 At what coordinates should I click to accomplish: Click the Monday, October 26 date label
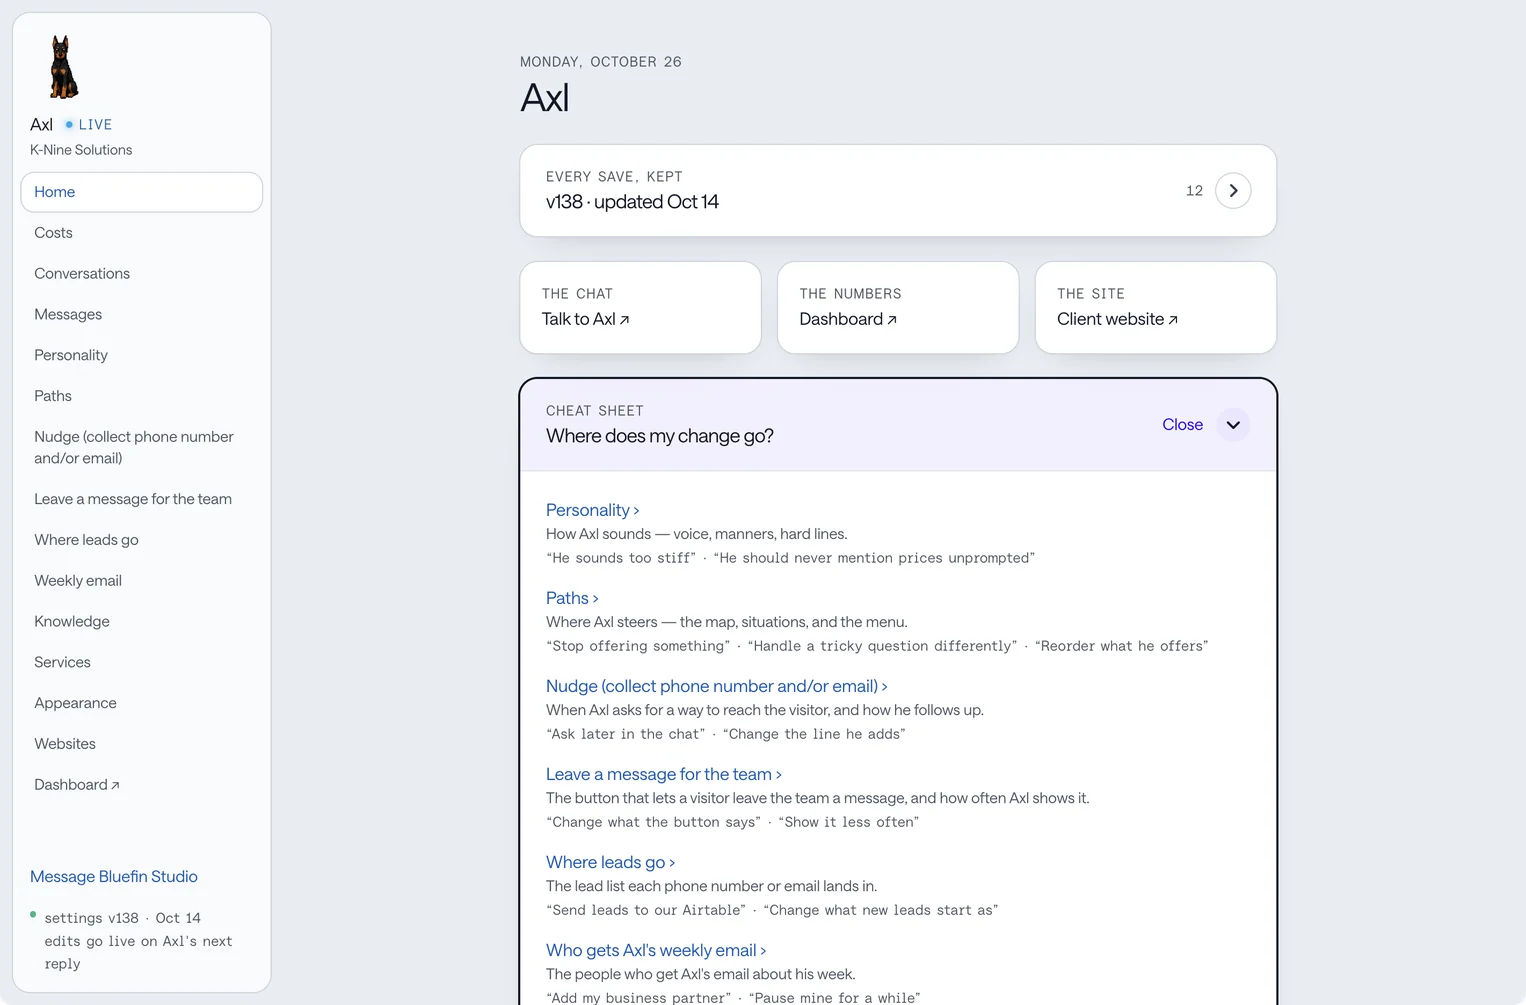coord(601,62)
